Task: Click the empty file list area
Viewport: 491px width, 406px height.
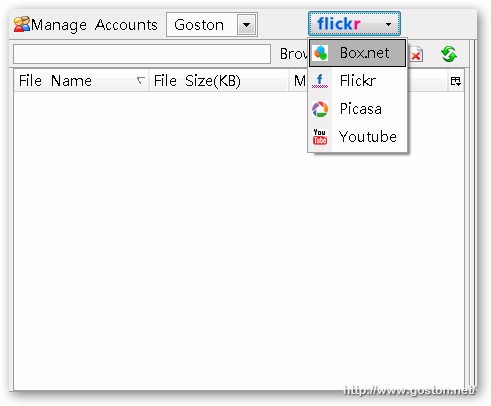Action: (239, 240)
